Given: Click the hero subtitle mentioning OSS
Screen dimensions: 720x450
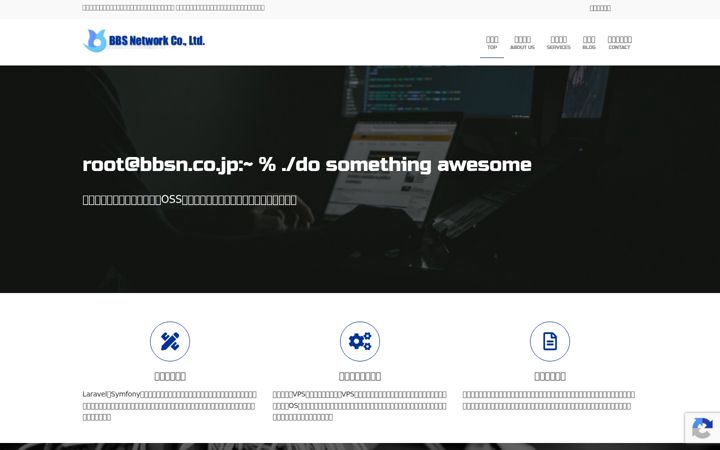Looking at the screenshot, I should pyautogui.click(x=190, y=200).
